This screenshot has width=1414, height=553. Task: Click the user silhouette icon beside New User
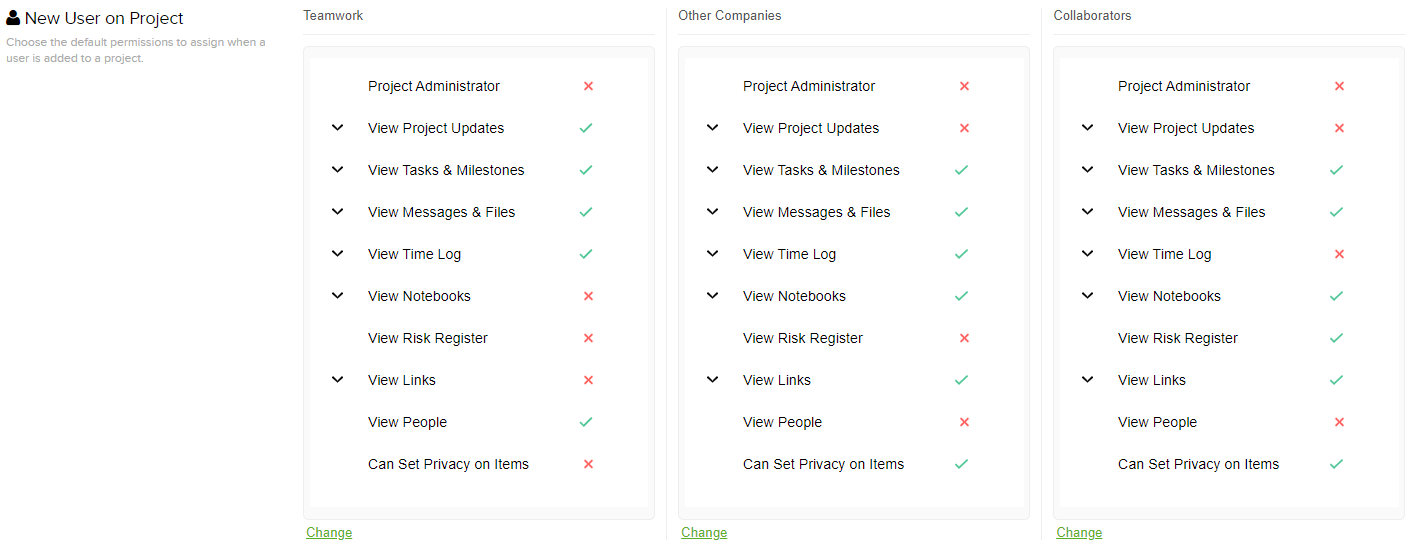13,18
